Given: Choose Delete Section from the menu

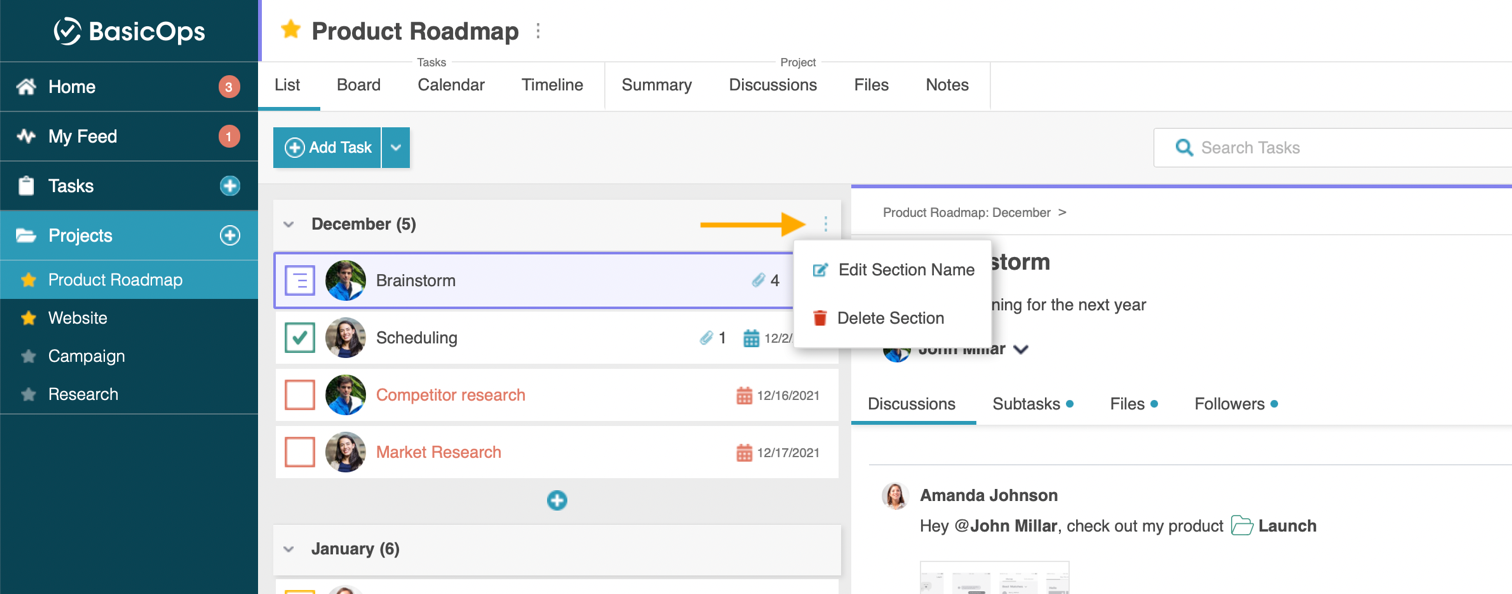Looking at the screenshot, I should point(889,318).
